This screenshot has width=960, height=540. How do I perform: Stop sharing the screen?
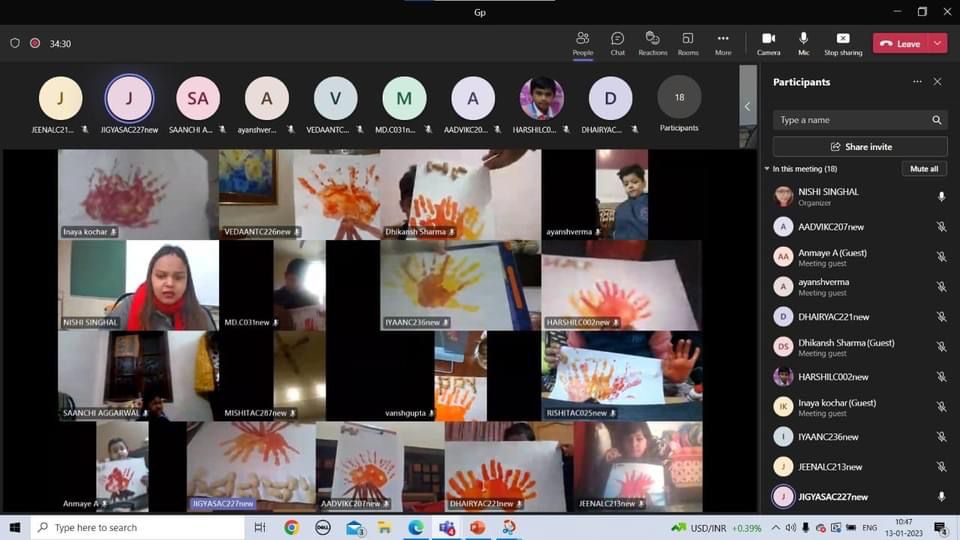click(843, 43)
